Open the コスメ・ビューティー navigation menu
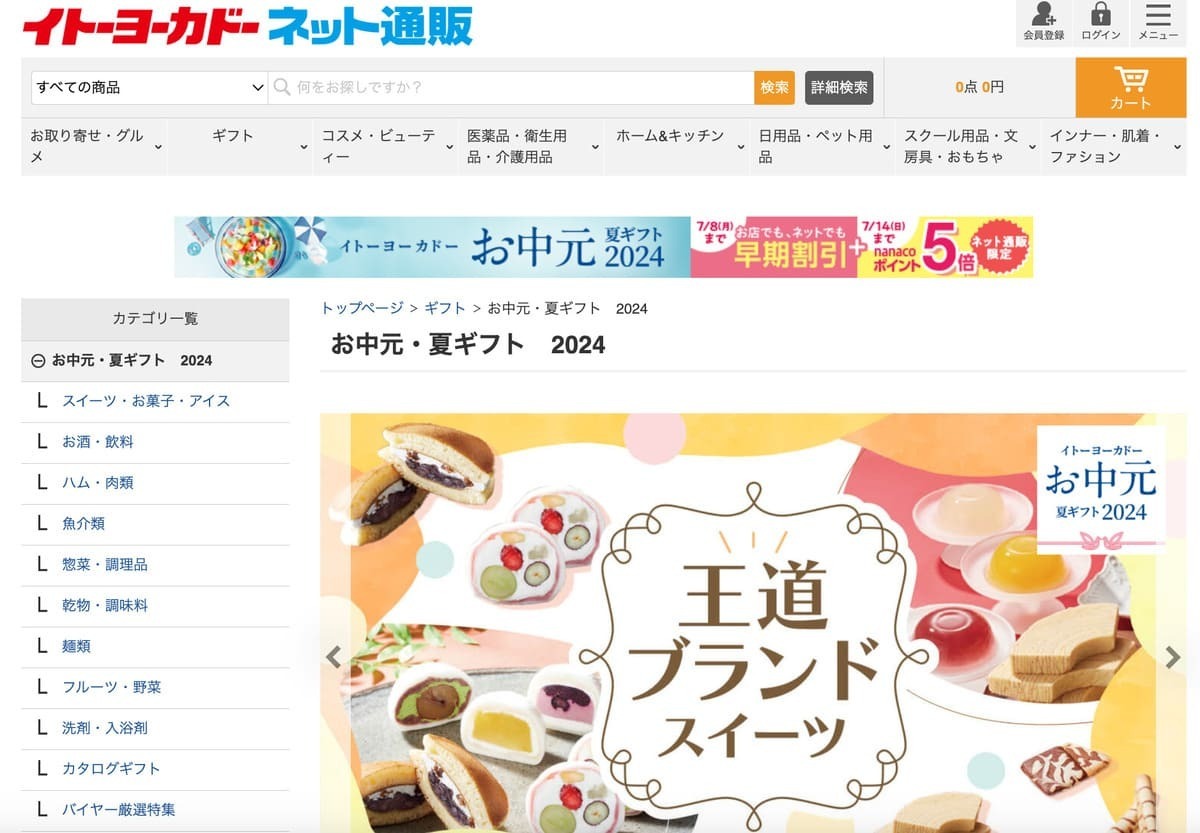This screenshot has width=1200, height=833. (386, 146)
